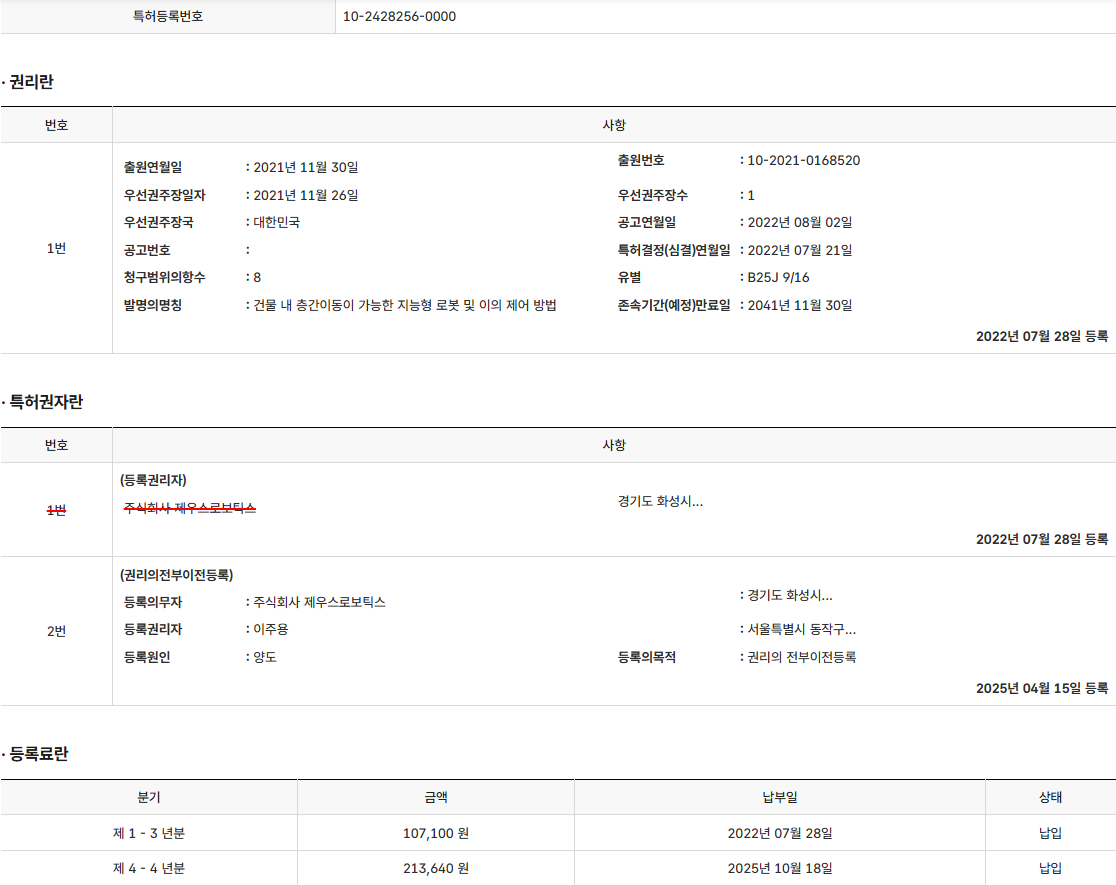Screen dimensions: 1116x885
Task: Click the struck-through 주식회사 제우스로보틱스 name
Action: click(190, 509)
